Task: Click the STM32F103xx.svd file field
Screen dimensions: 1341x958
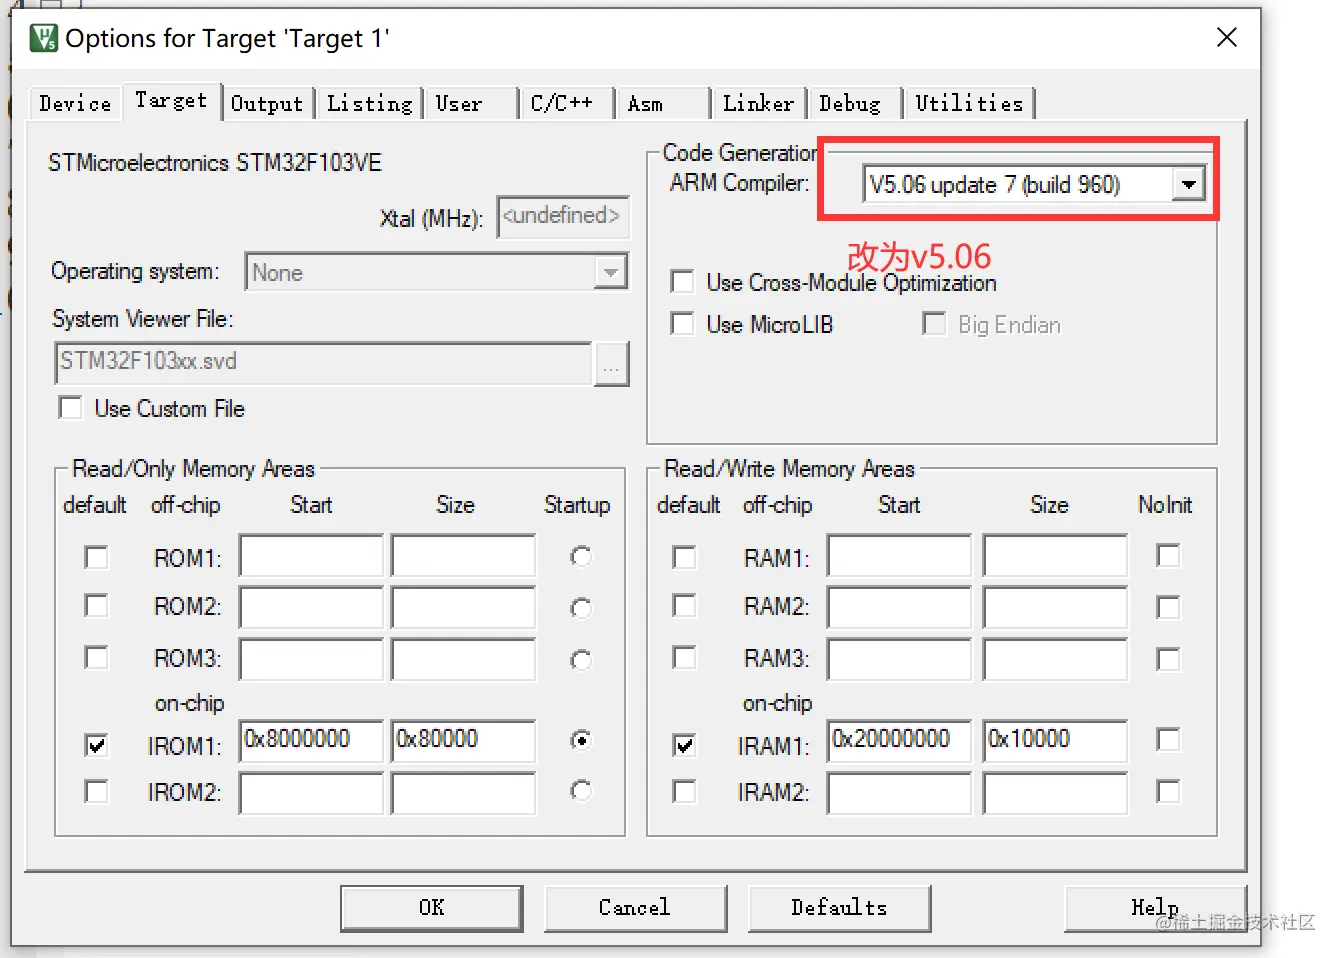Action: [x=323, y=363]
